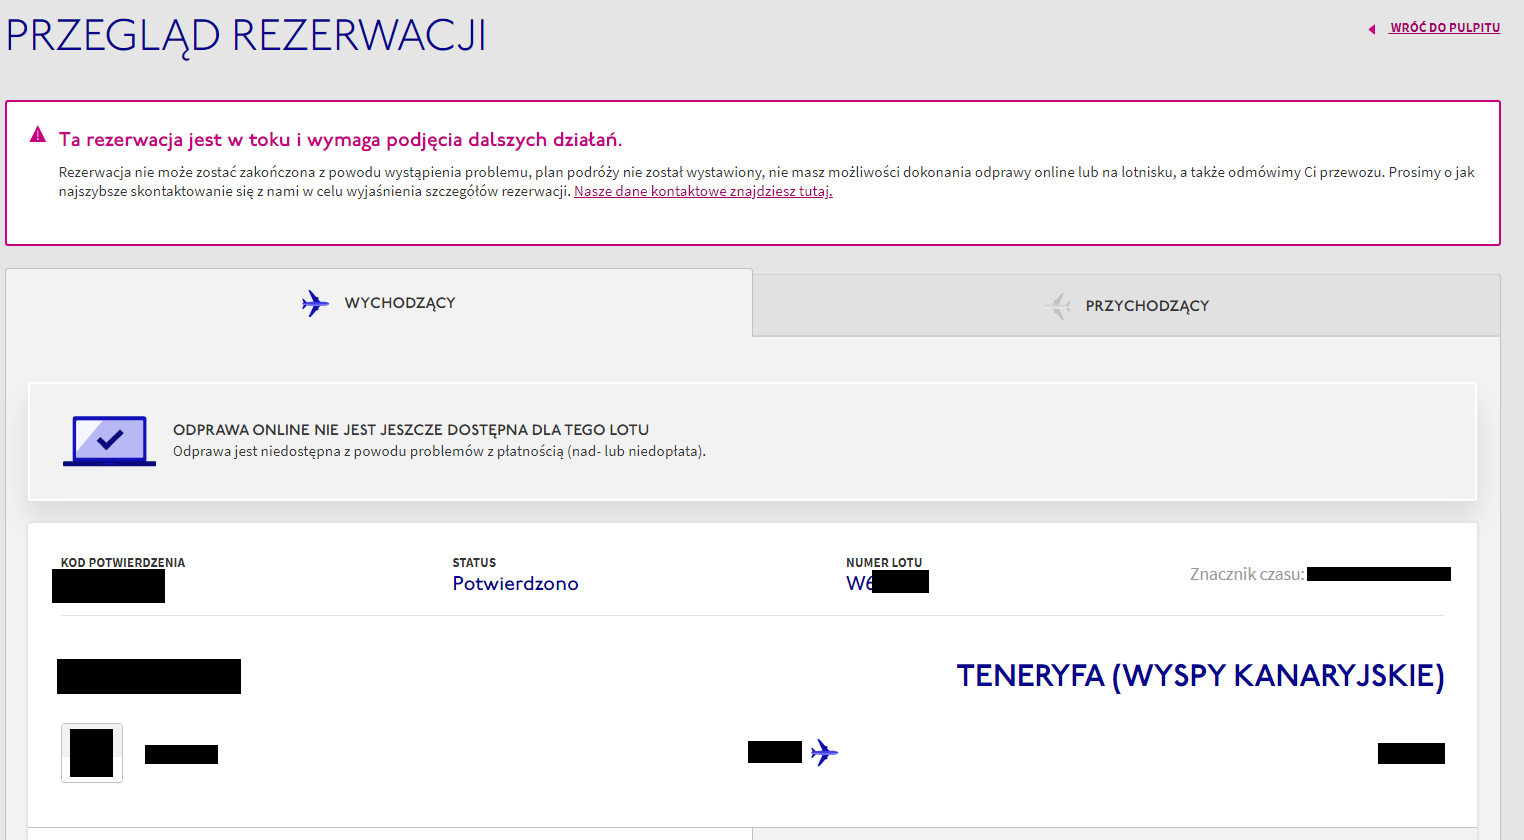
Task: Click the blue airplane icon on the WYCHODZĄCY tab
Action: (315, 303)
